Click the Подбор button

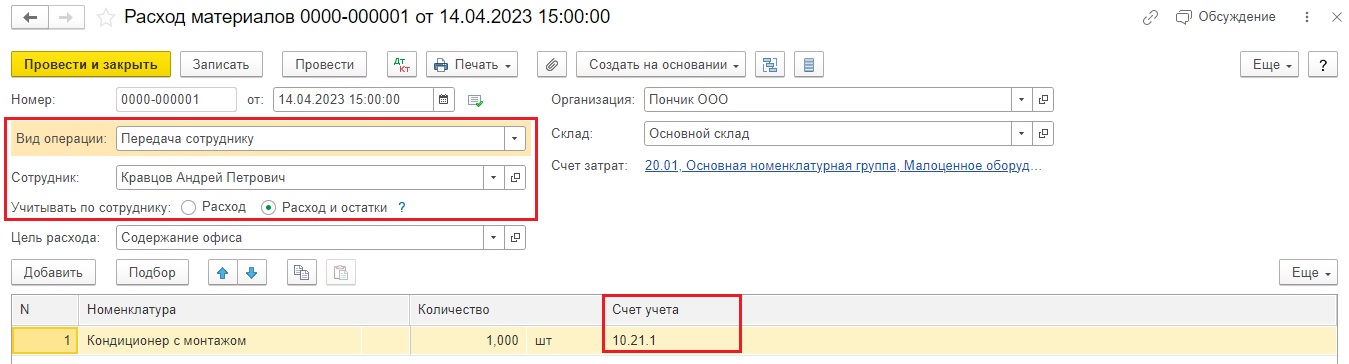coord(152,272)
